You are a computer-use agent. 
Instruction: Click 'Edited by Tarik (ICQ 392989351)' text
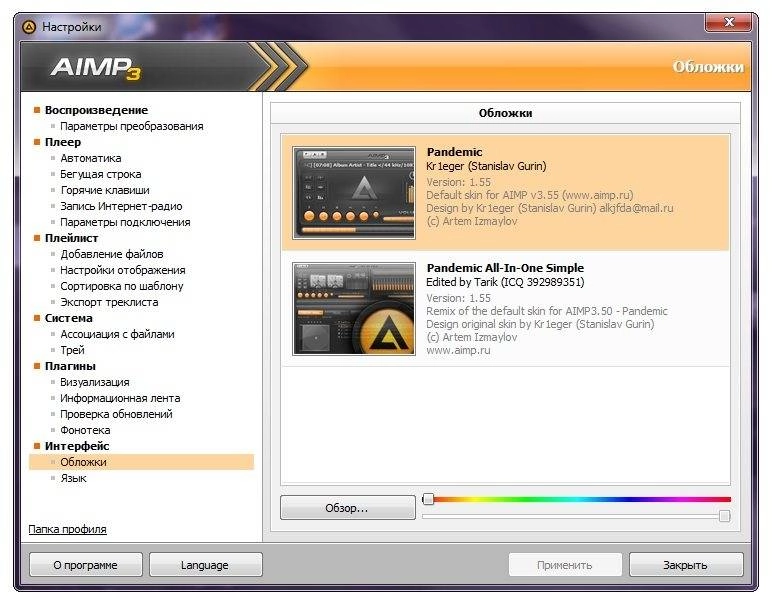coord(505,282)
